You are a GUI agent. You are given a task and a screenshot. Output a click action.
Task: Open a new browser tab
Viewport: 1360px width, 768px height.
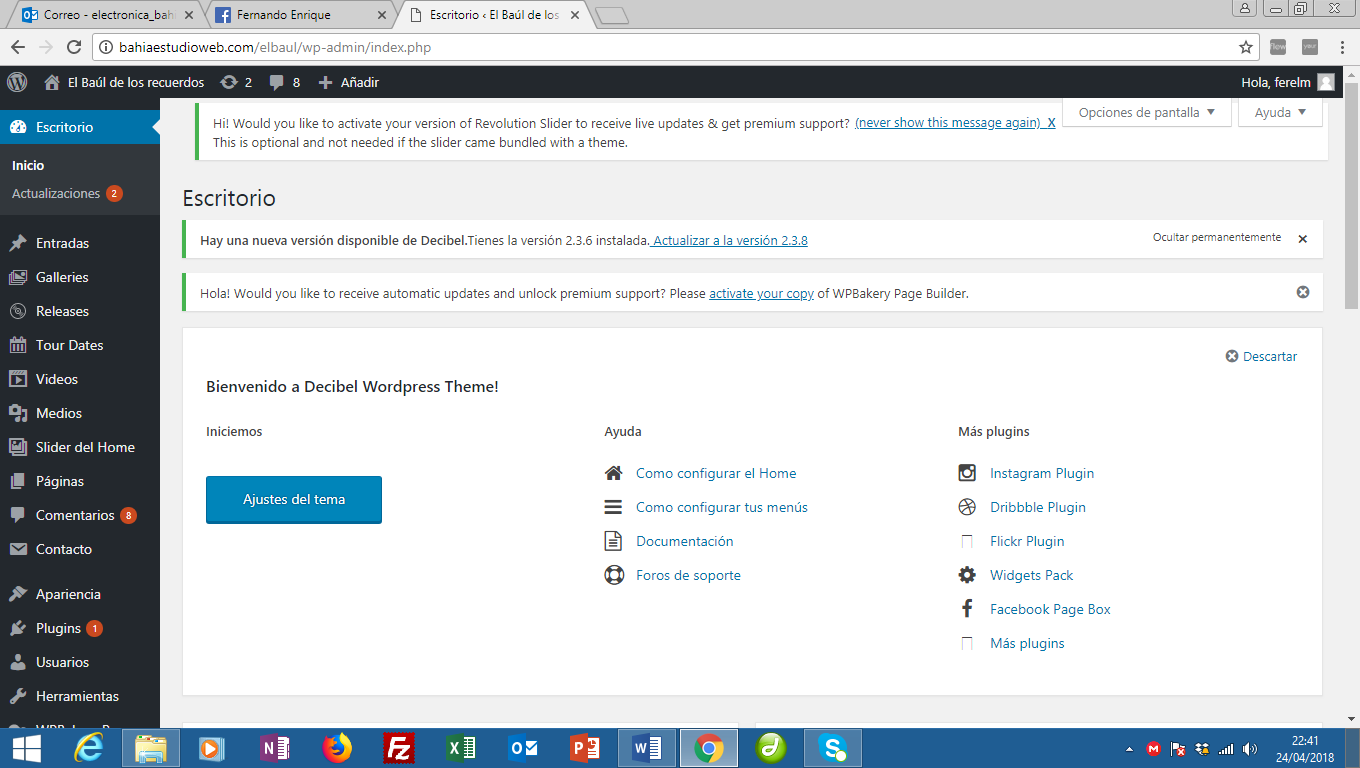[610, 15]
